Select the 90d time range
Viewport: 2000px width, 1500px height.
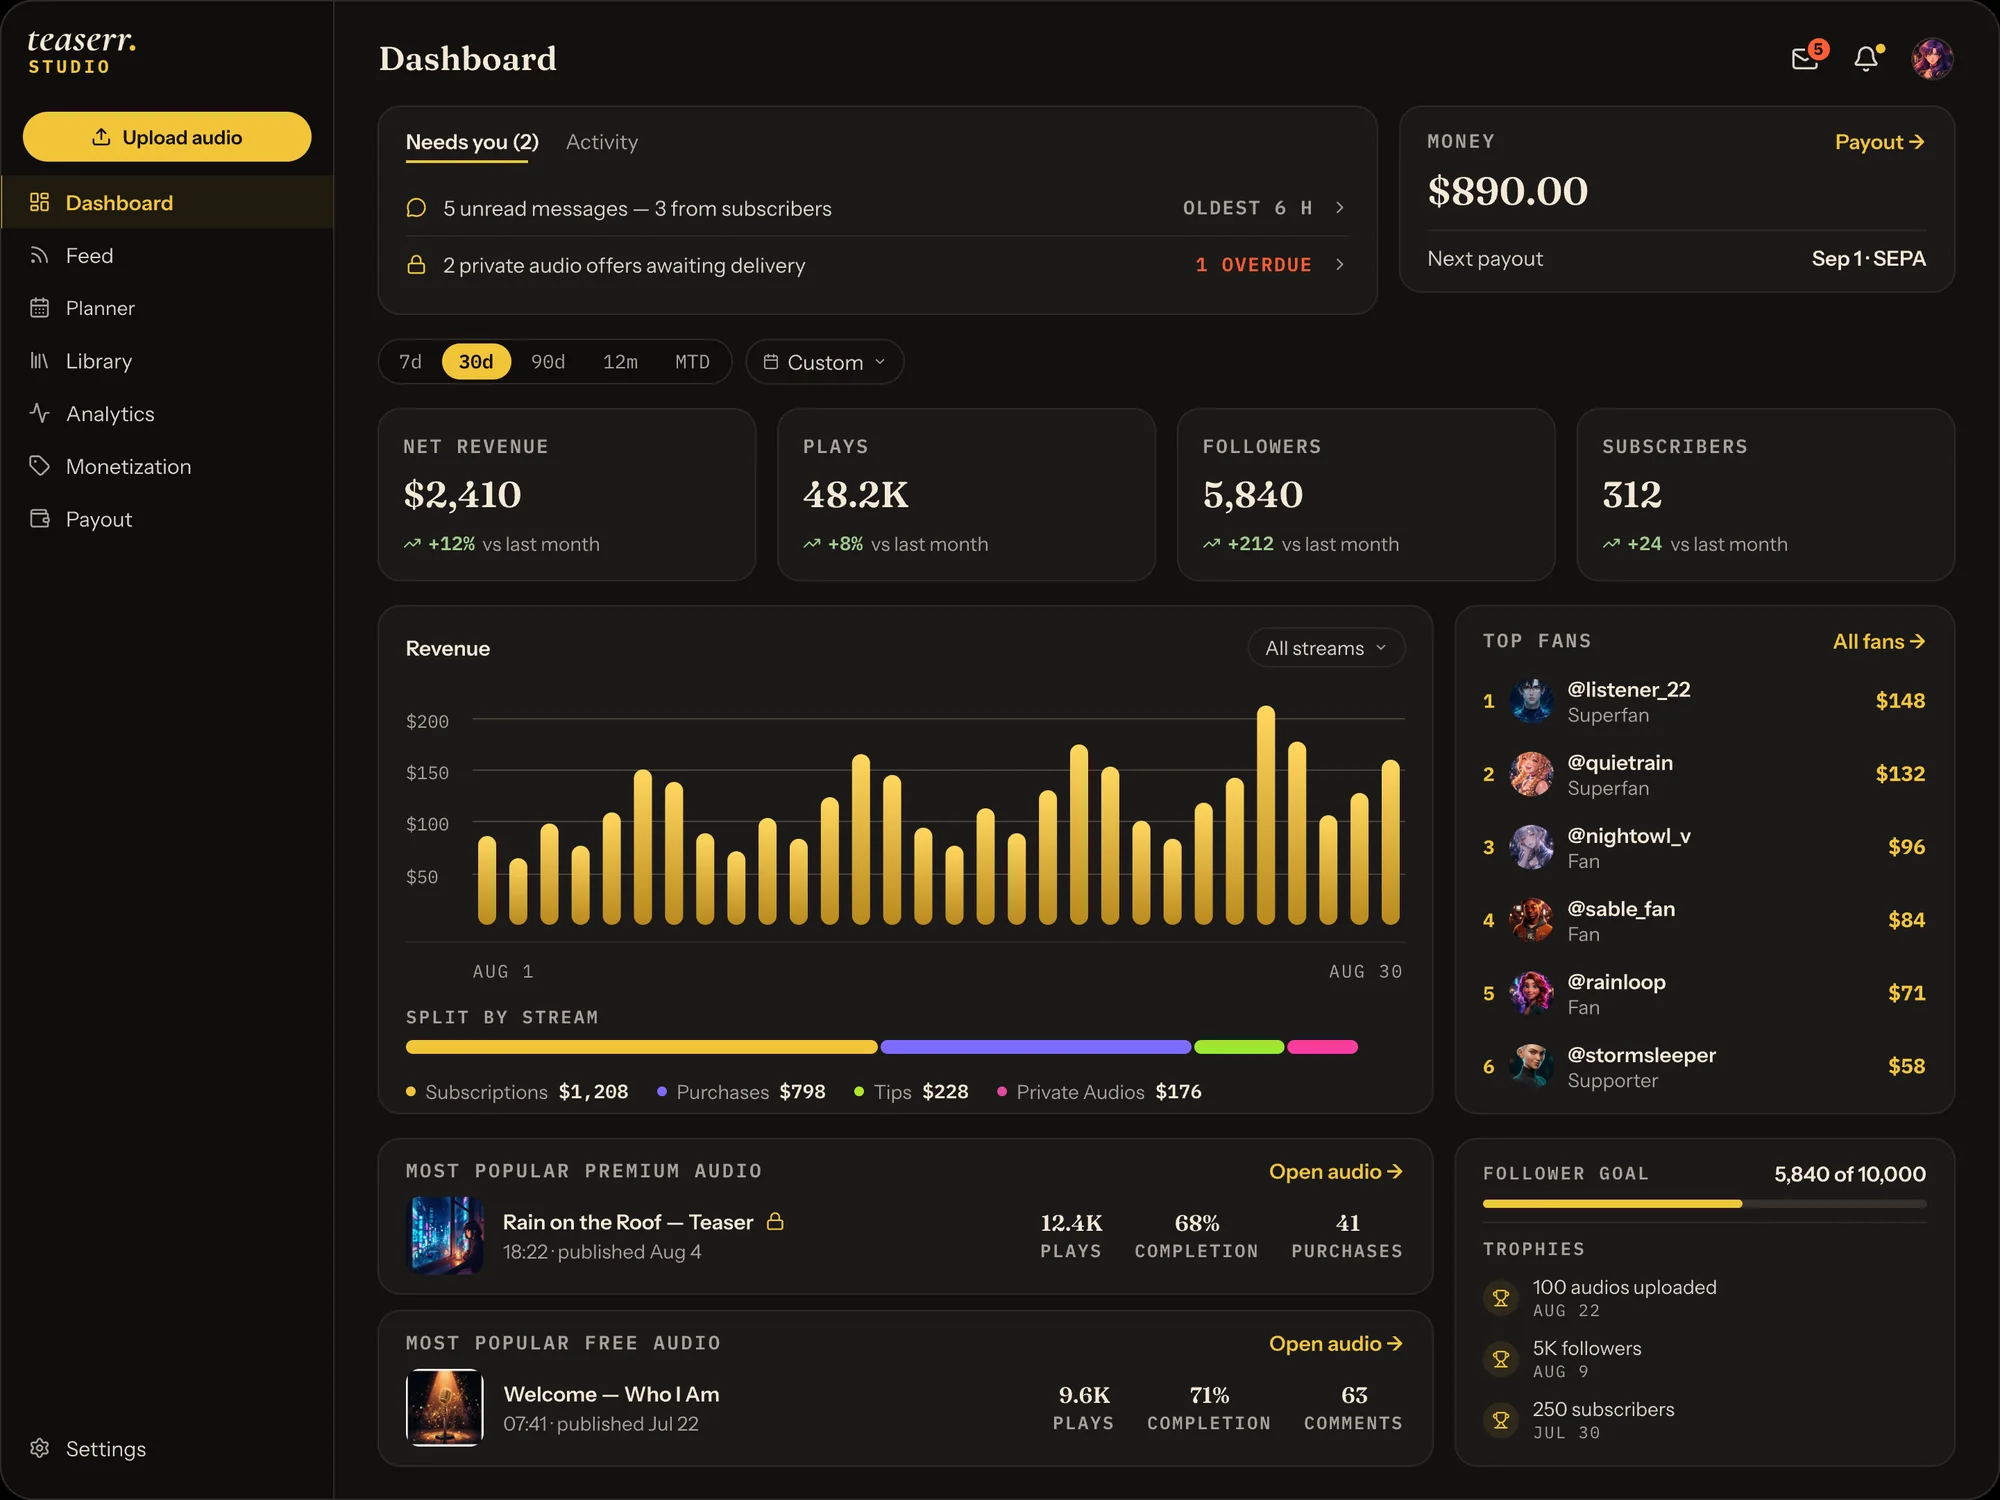point(548,361)
